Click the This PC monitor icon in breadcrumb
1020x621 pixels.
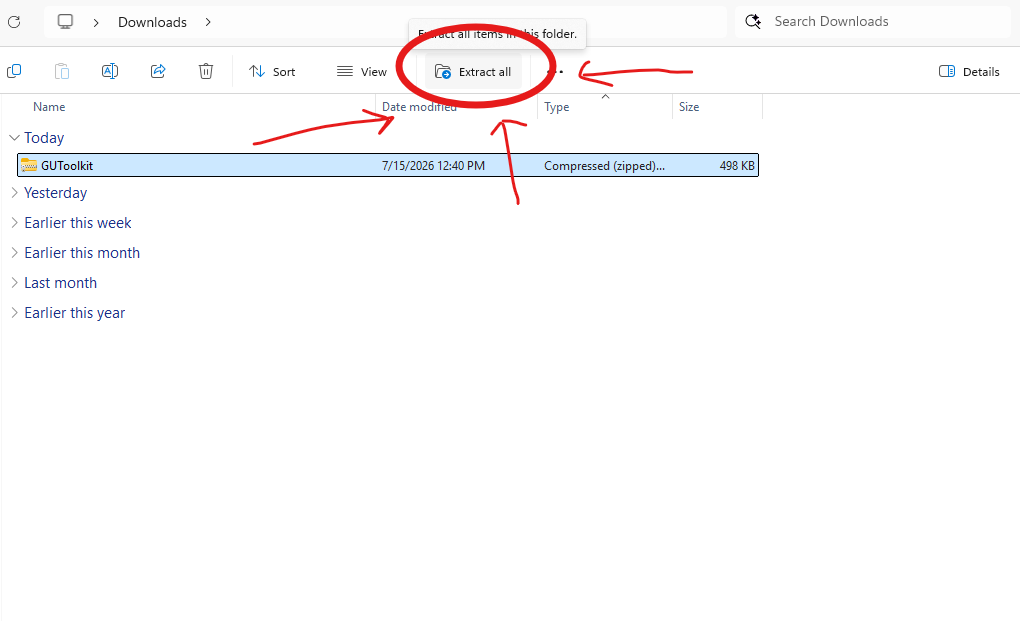click(65, 22)
